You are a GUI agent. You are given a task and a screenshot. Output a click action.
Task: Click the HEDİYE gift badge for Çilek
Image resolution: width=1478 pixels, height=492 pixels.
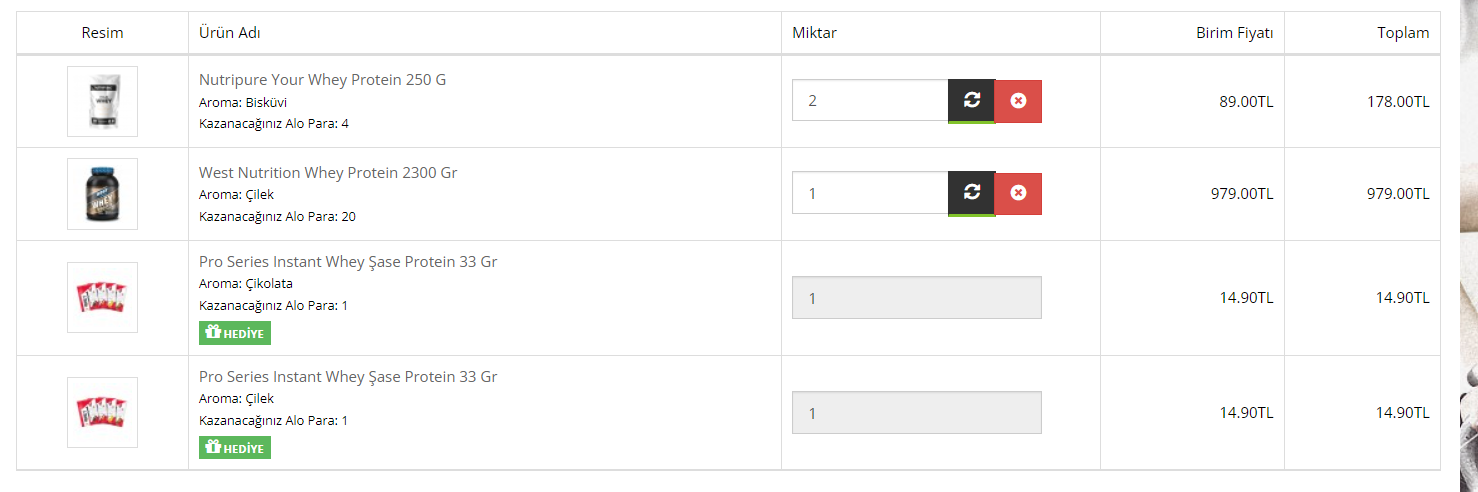click(x=235, y=448)
